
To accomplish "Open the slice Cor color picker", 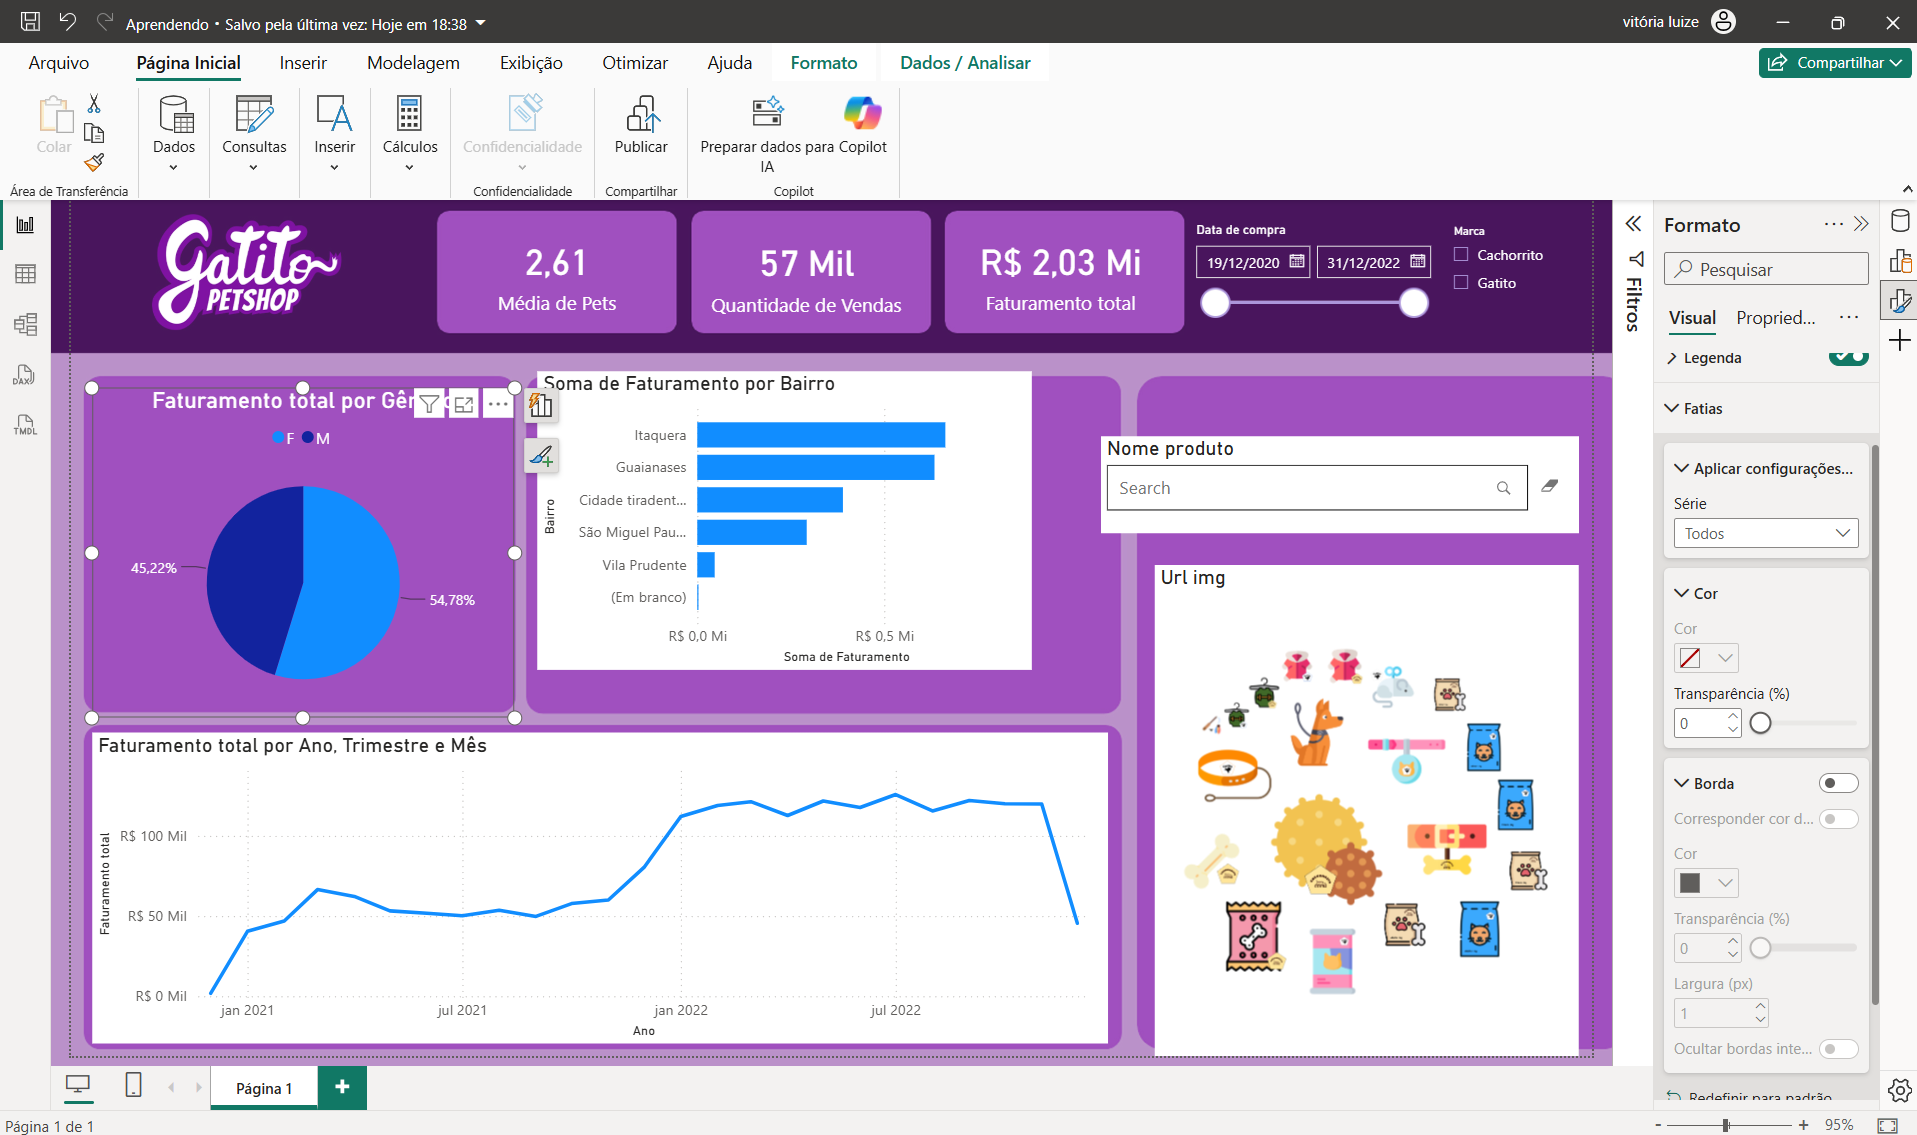I will (x=1706, y=658).
